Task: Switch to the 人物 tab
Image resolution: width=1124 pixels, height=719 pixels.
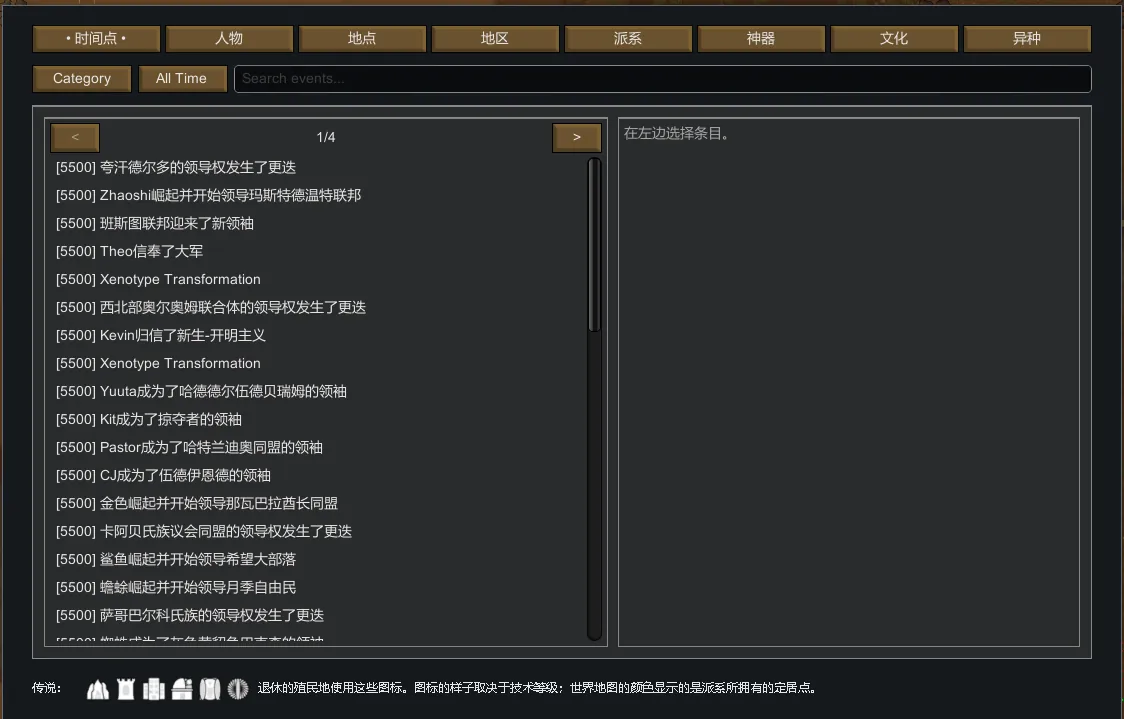Action: [229, 38]
